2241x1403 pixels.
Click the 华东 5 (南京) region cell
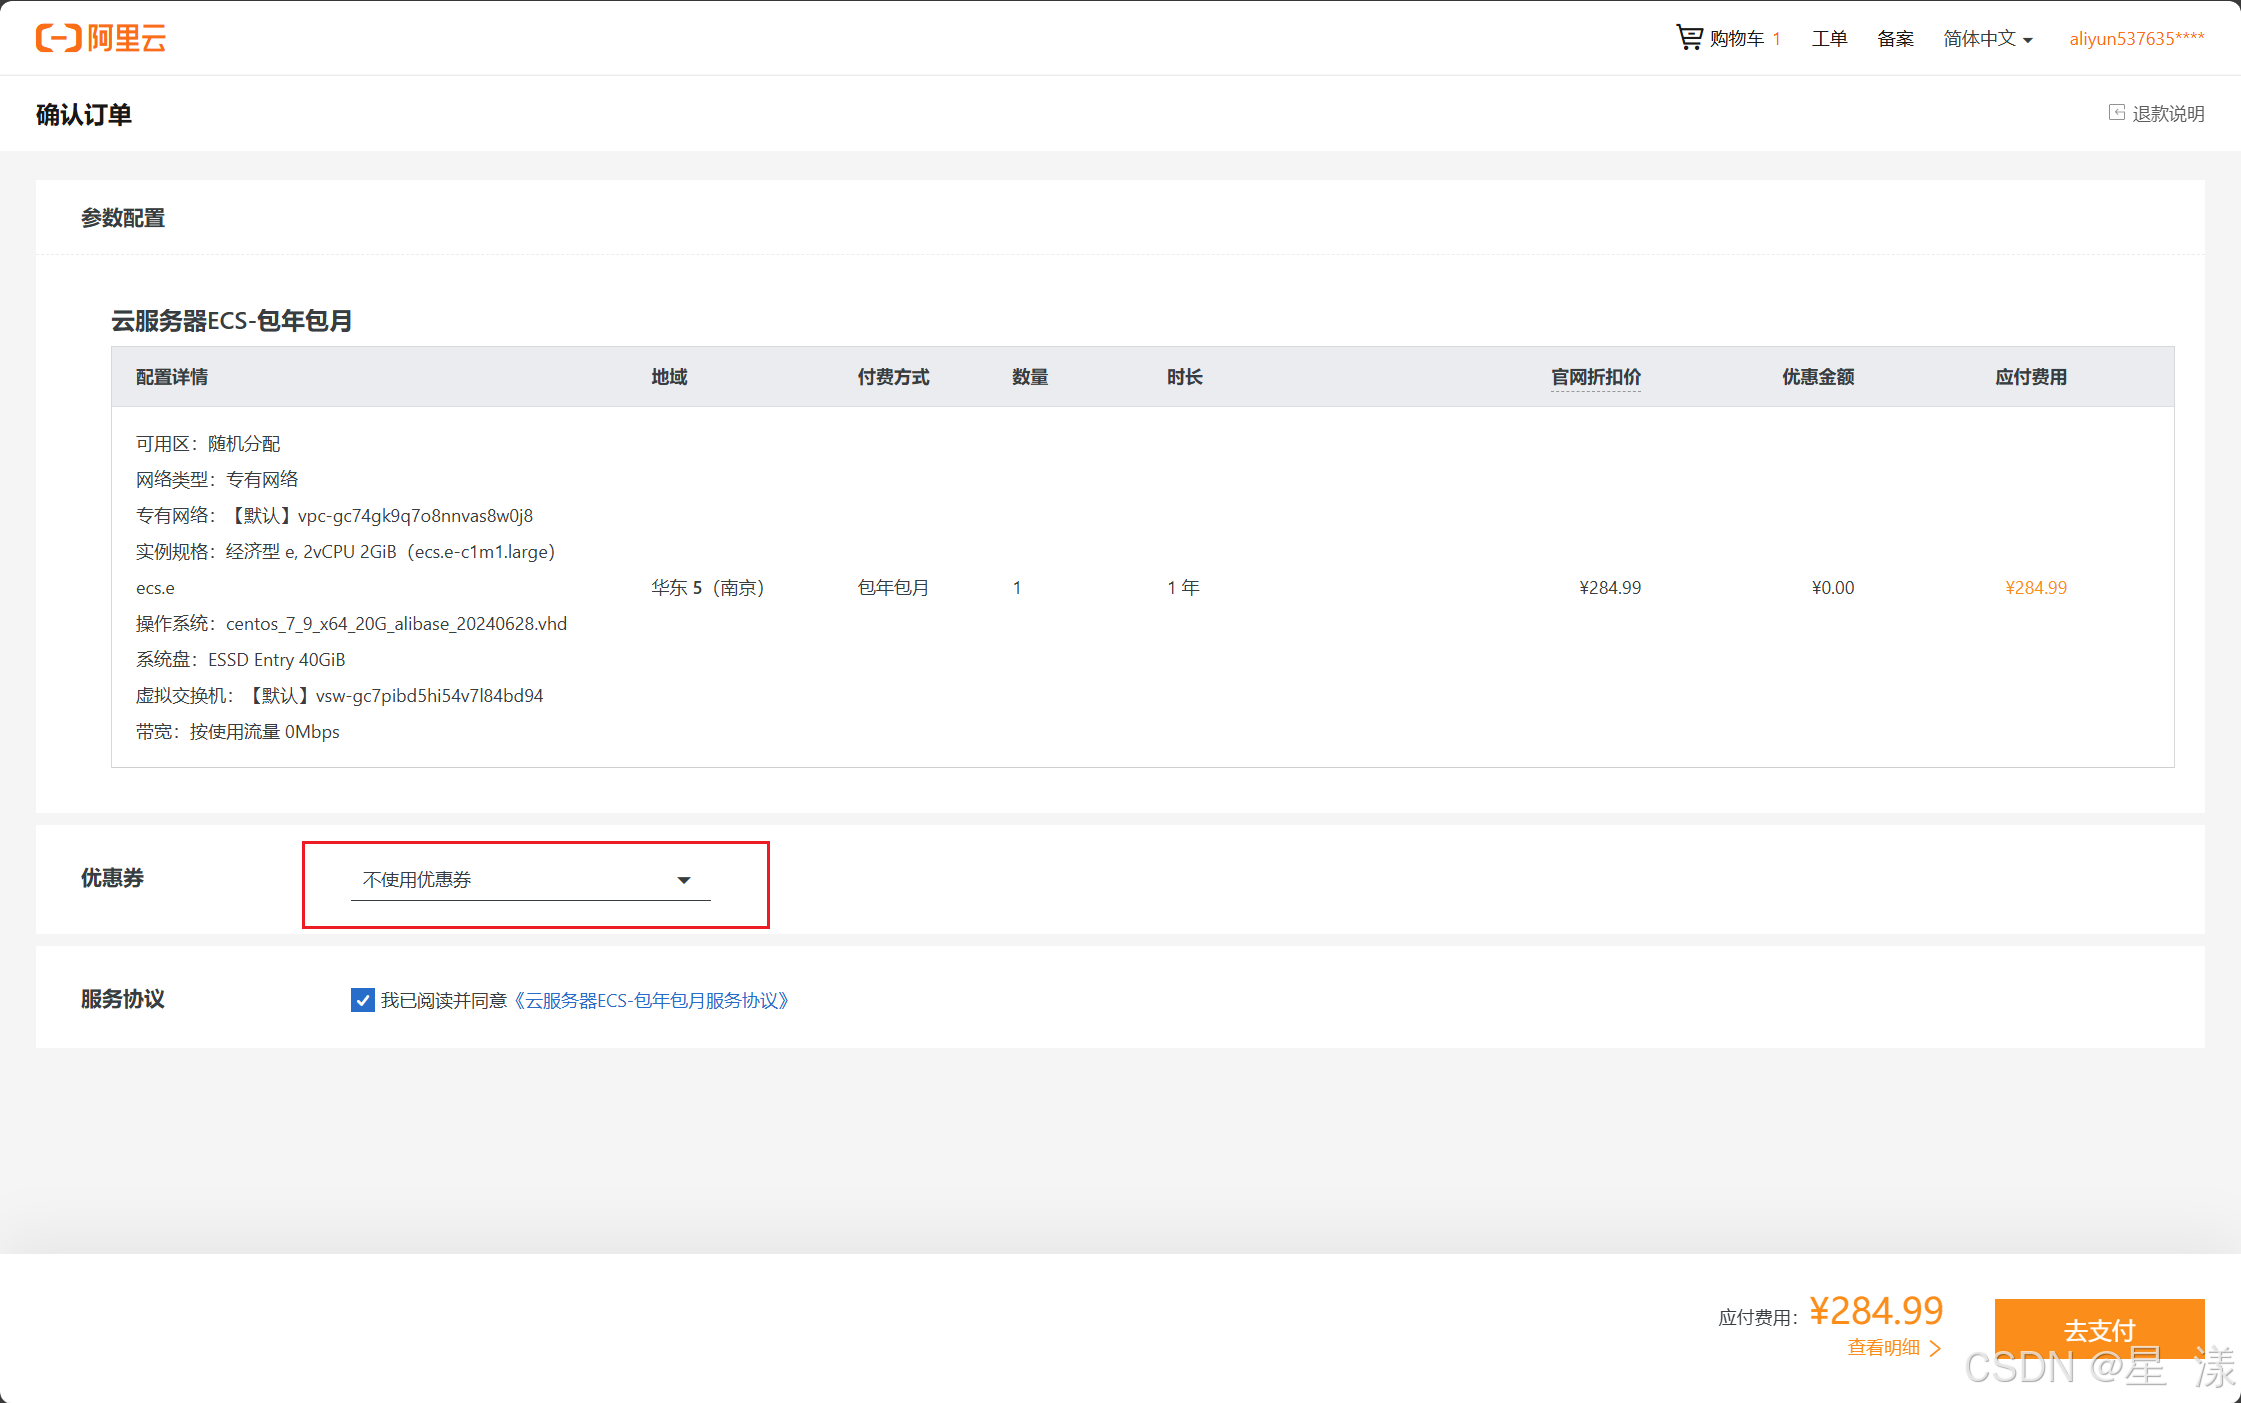tap(708, 587)
